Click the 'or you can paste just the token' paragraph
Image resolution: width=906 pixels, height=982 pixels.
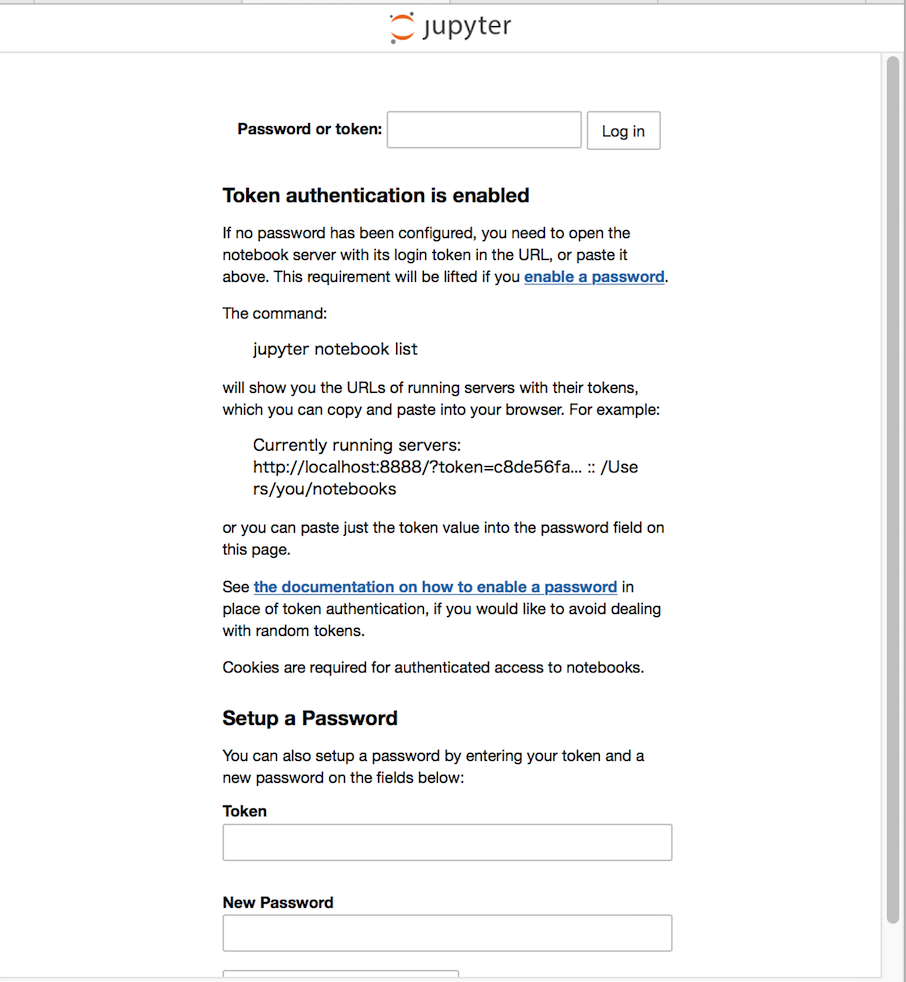tap(443, 527)
